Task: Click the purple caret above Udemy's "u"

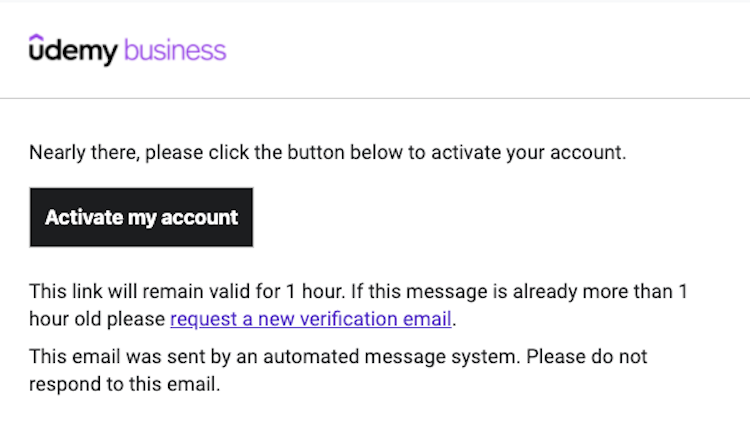Action: coord(37,38)
